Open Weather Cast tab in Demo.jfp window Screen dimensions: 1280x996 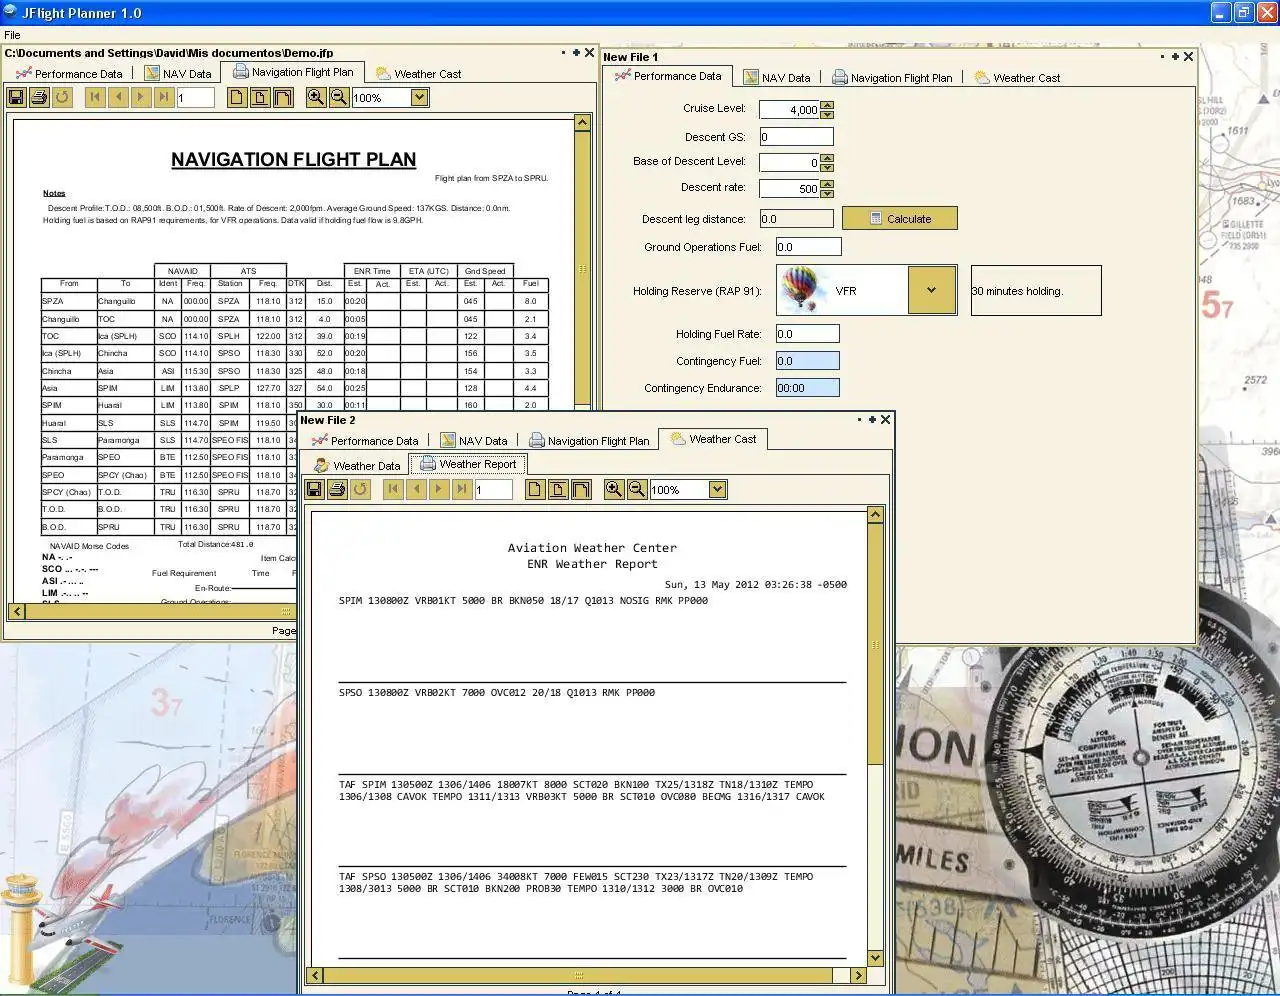point(418,73)
